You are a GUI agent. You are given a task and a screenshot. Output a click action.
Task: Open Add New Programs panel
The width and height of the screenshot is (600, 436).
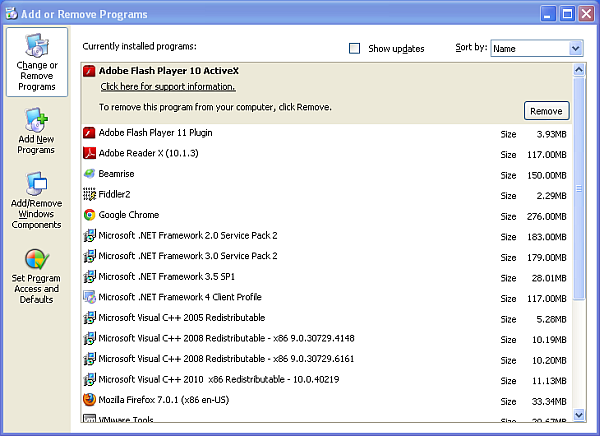pyautogui.click(x=36, y=131)
